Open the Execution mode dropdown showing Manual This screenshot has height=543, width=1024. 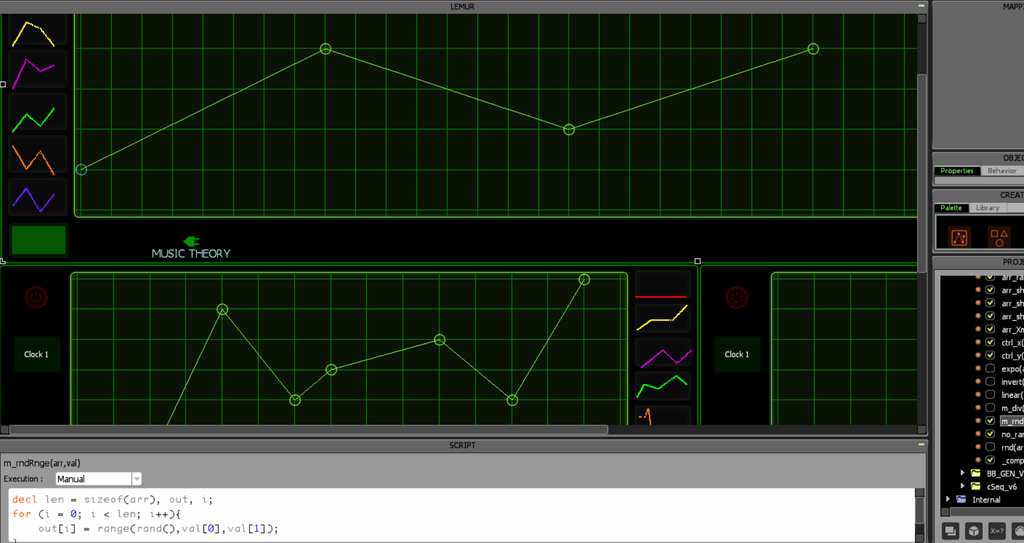pos(98,479)
